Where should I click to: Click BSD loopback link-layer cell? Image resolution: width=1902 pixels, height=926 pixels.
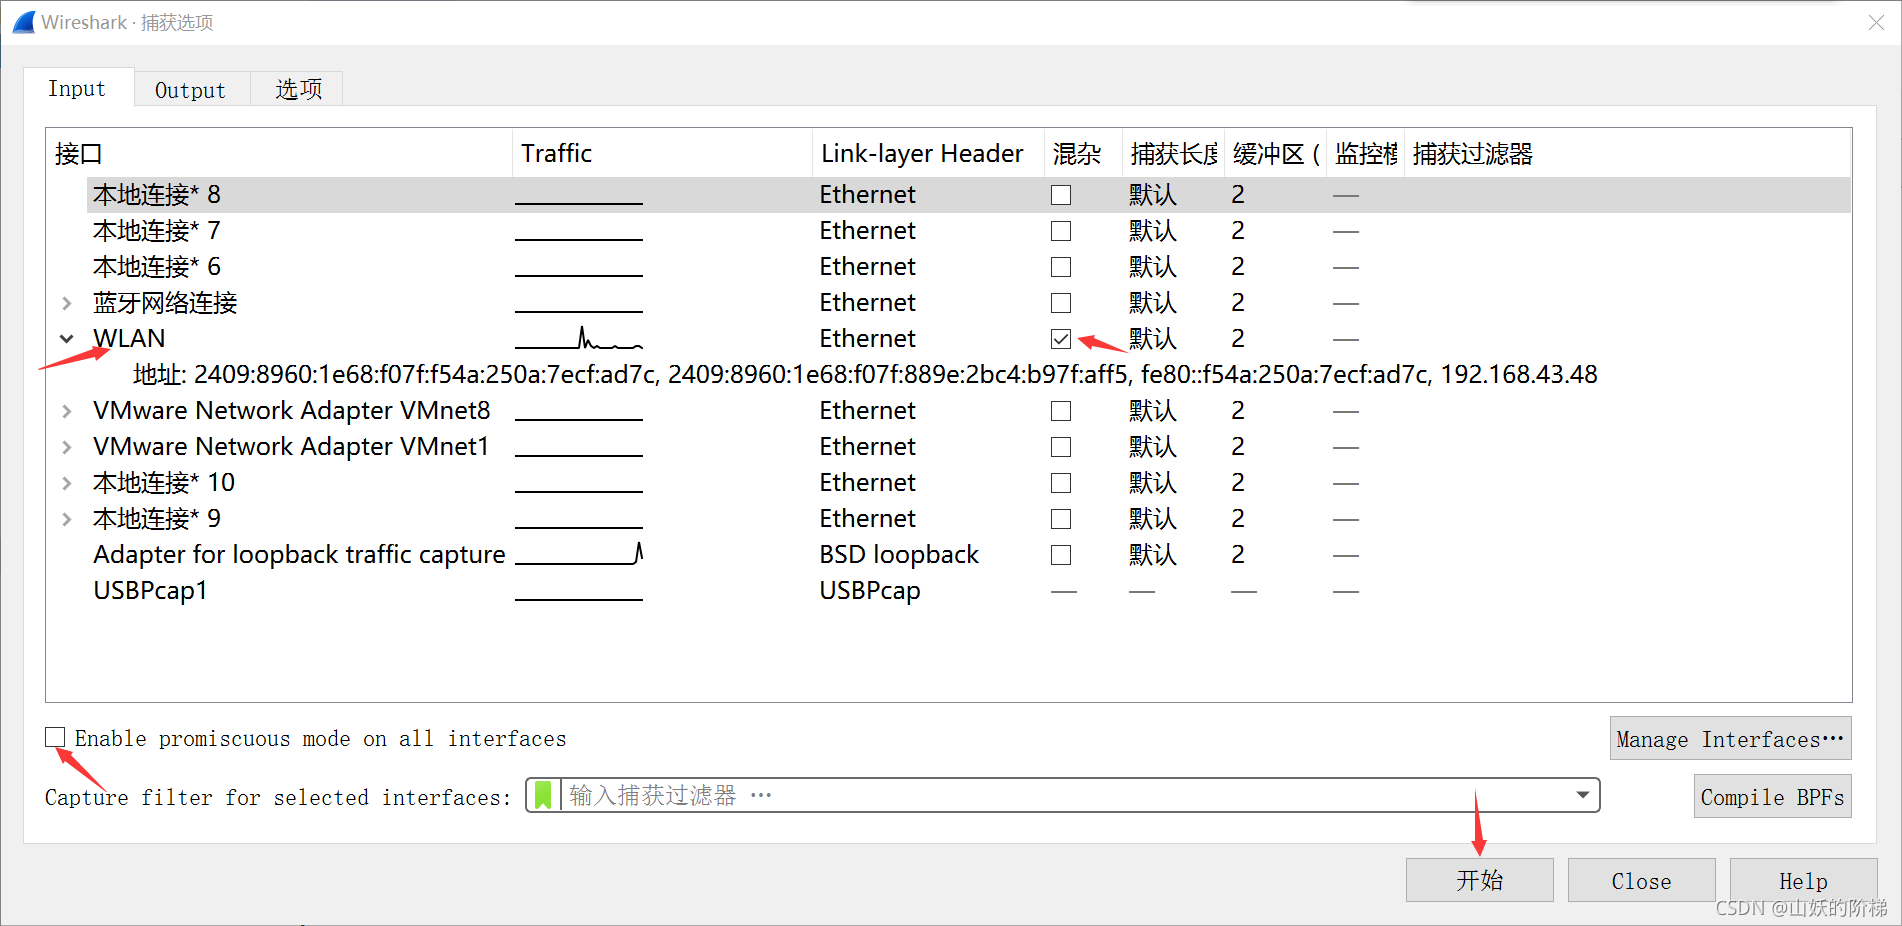pos(899,555)
